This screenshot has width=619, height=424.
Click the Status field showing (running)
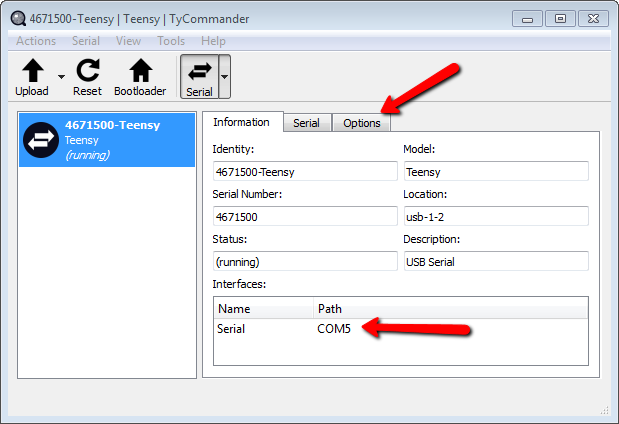click(x=305, y=261)
